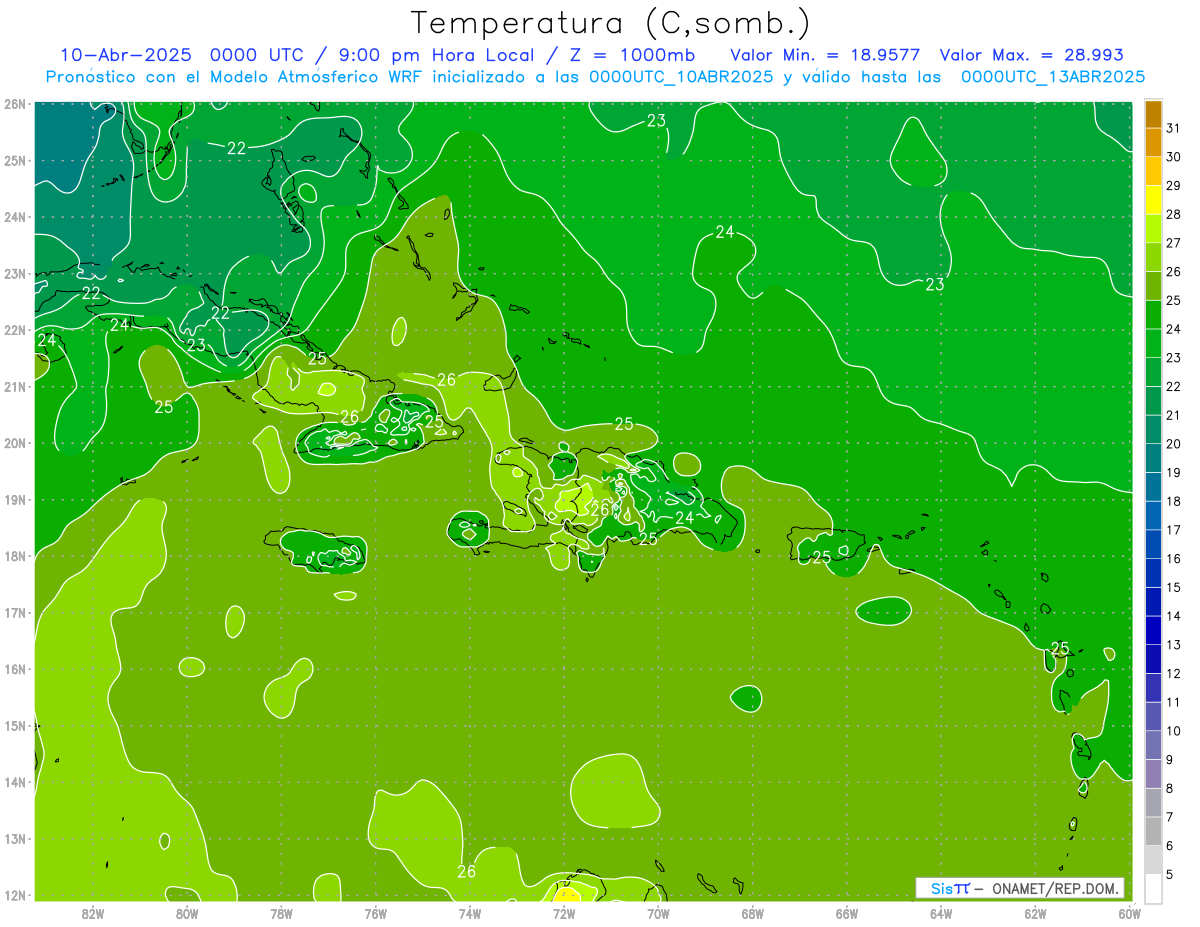Viewport: 1200px width, 927px height.
Task: Click the 15N latitude axis label
Action: click(x=14, y=726)
